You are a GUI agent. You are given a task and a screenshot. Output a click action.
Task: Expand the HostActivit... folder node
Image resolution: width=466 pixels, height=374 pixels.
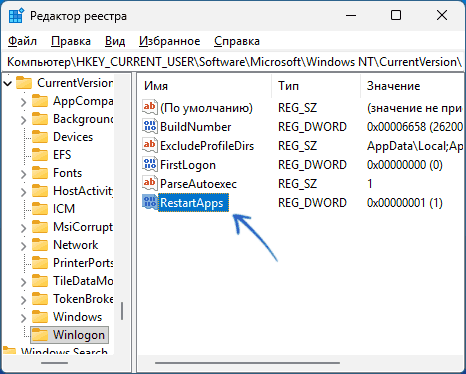pyautogui.click(x=23, y=191)
